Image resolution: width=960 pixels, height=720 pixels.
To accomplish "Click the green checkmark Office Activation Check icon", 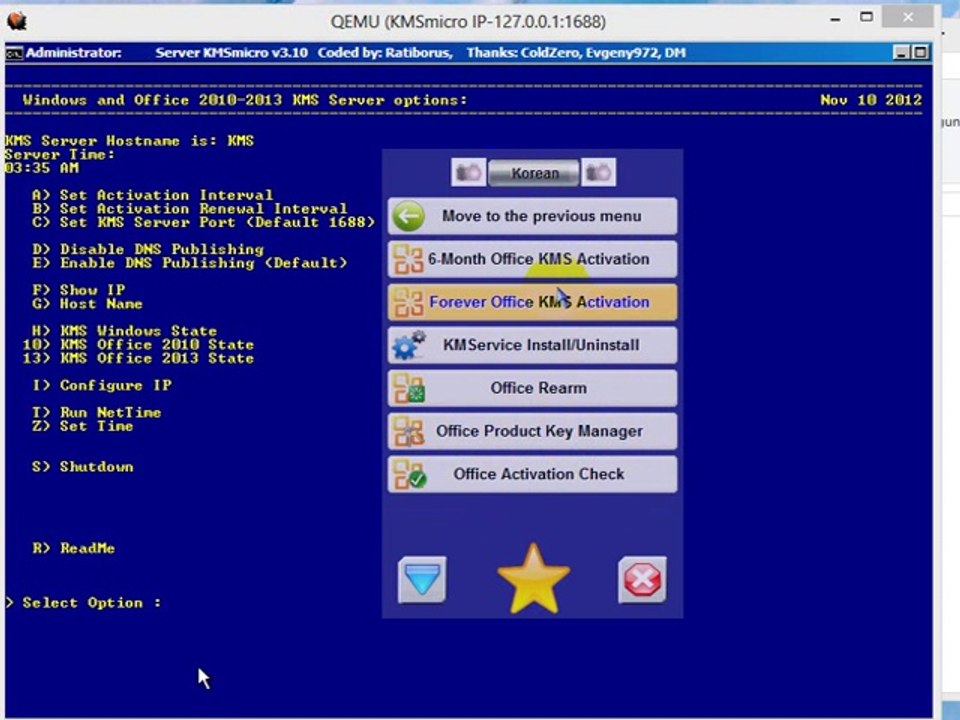I will point(409,474).
